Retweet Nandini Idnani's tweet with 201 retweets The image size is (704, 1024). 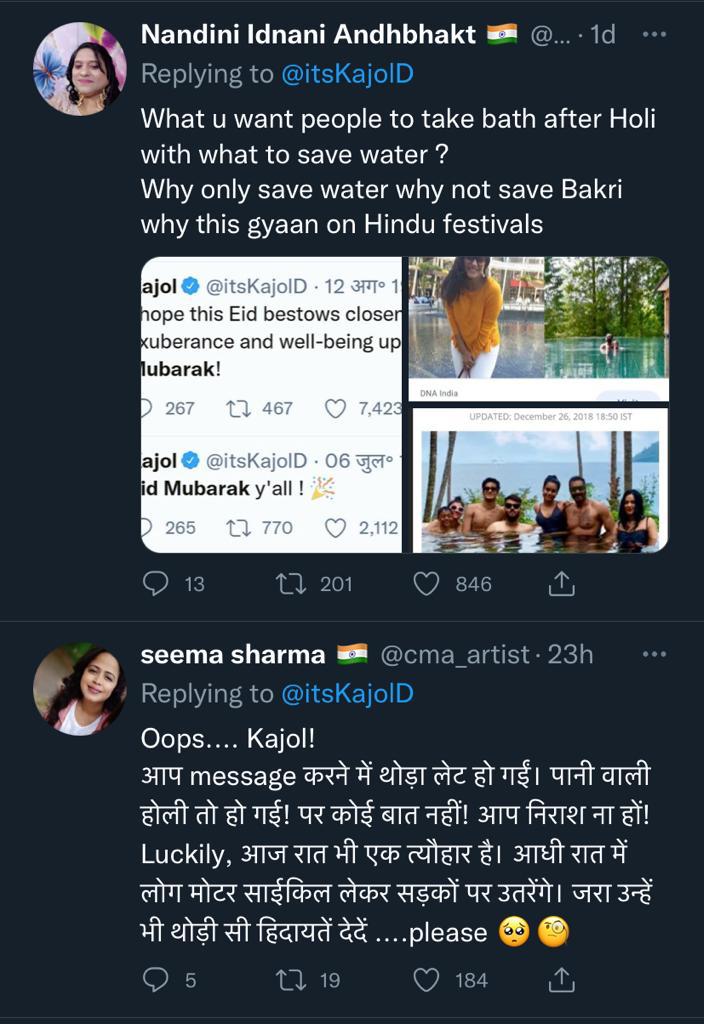pyautogui.click(x=291, y=583)
